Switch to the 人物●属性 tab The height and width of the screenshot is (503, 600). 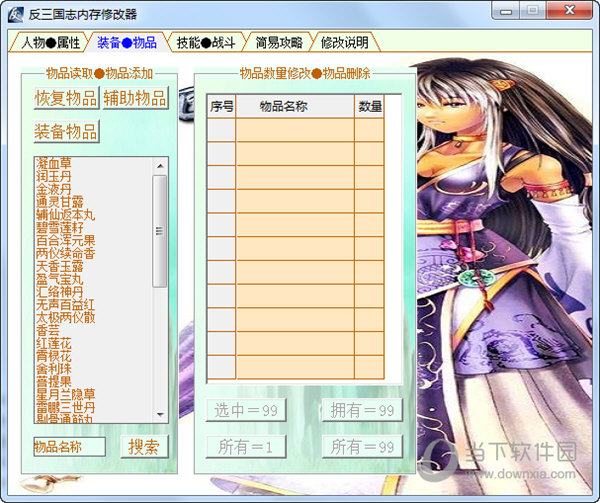(x=50, y=42)
